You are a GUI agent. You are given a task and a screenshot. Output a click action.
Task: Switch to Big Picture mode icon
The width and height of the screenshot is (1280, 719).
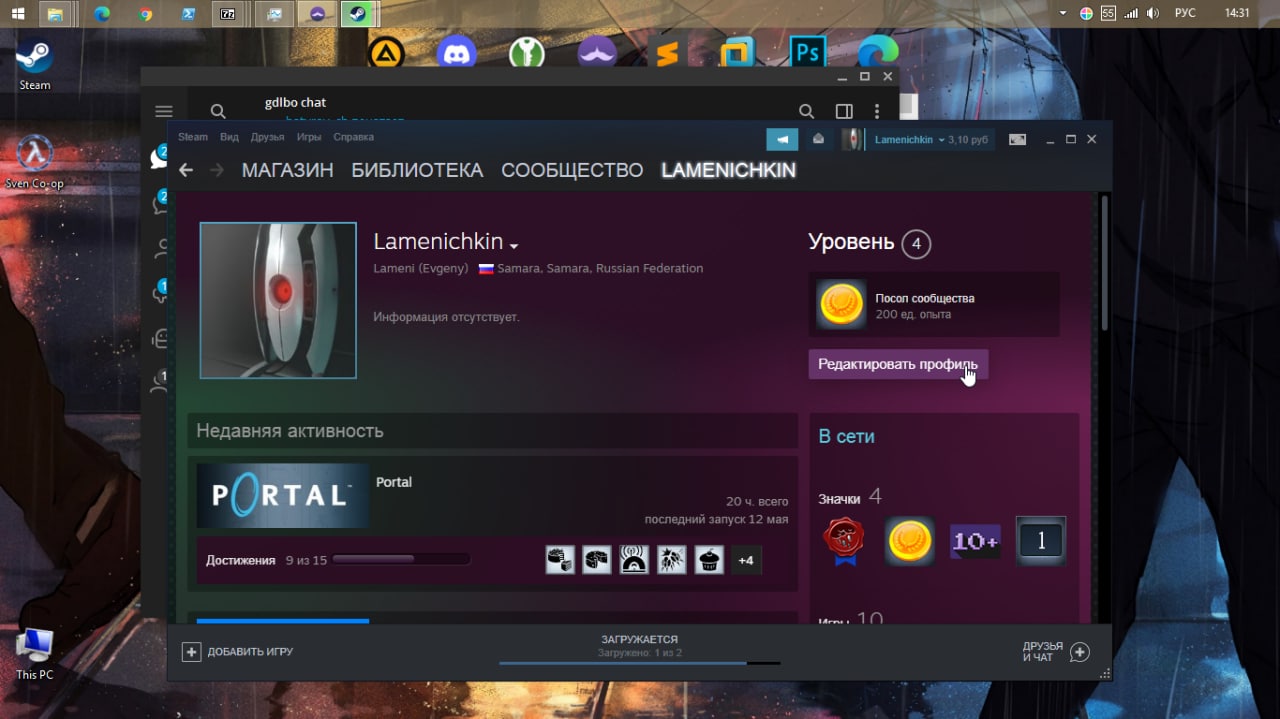[1017, 139]
